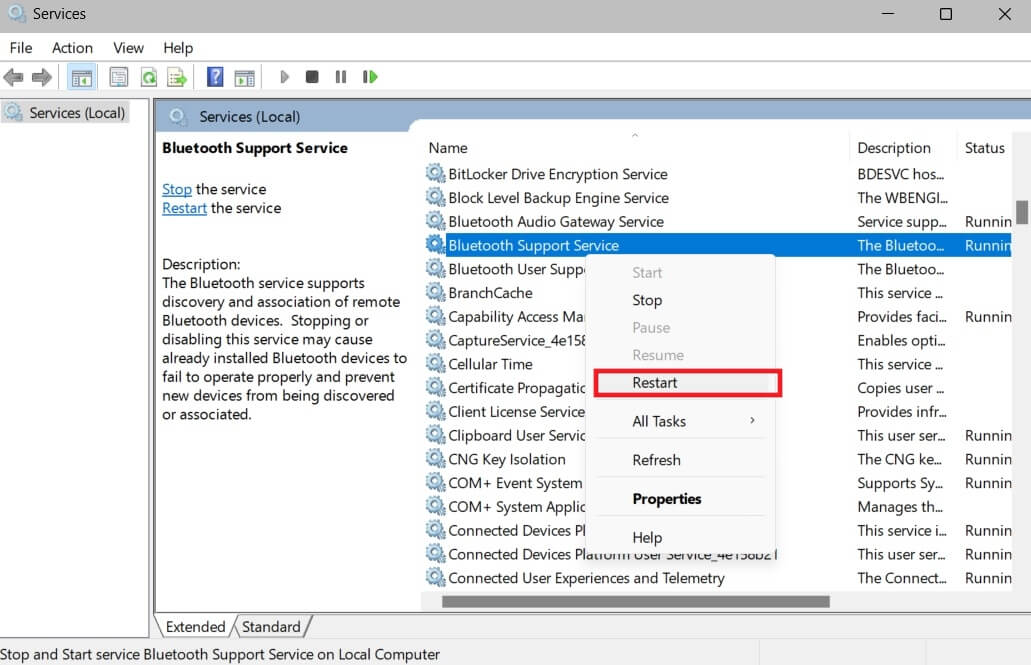Click the Stop link for Bluetooth Support Service
The image size is (1031, 665).
click(176, 189)
